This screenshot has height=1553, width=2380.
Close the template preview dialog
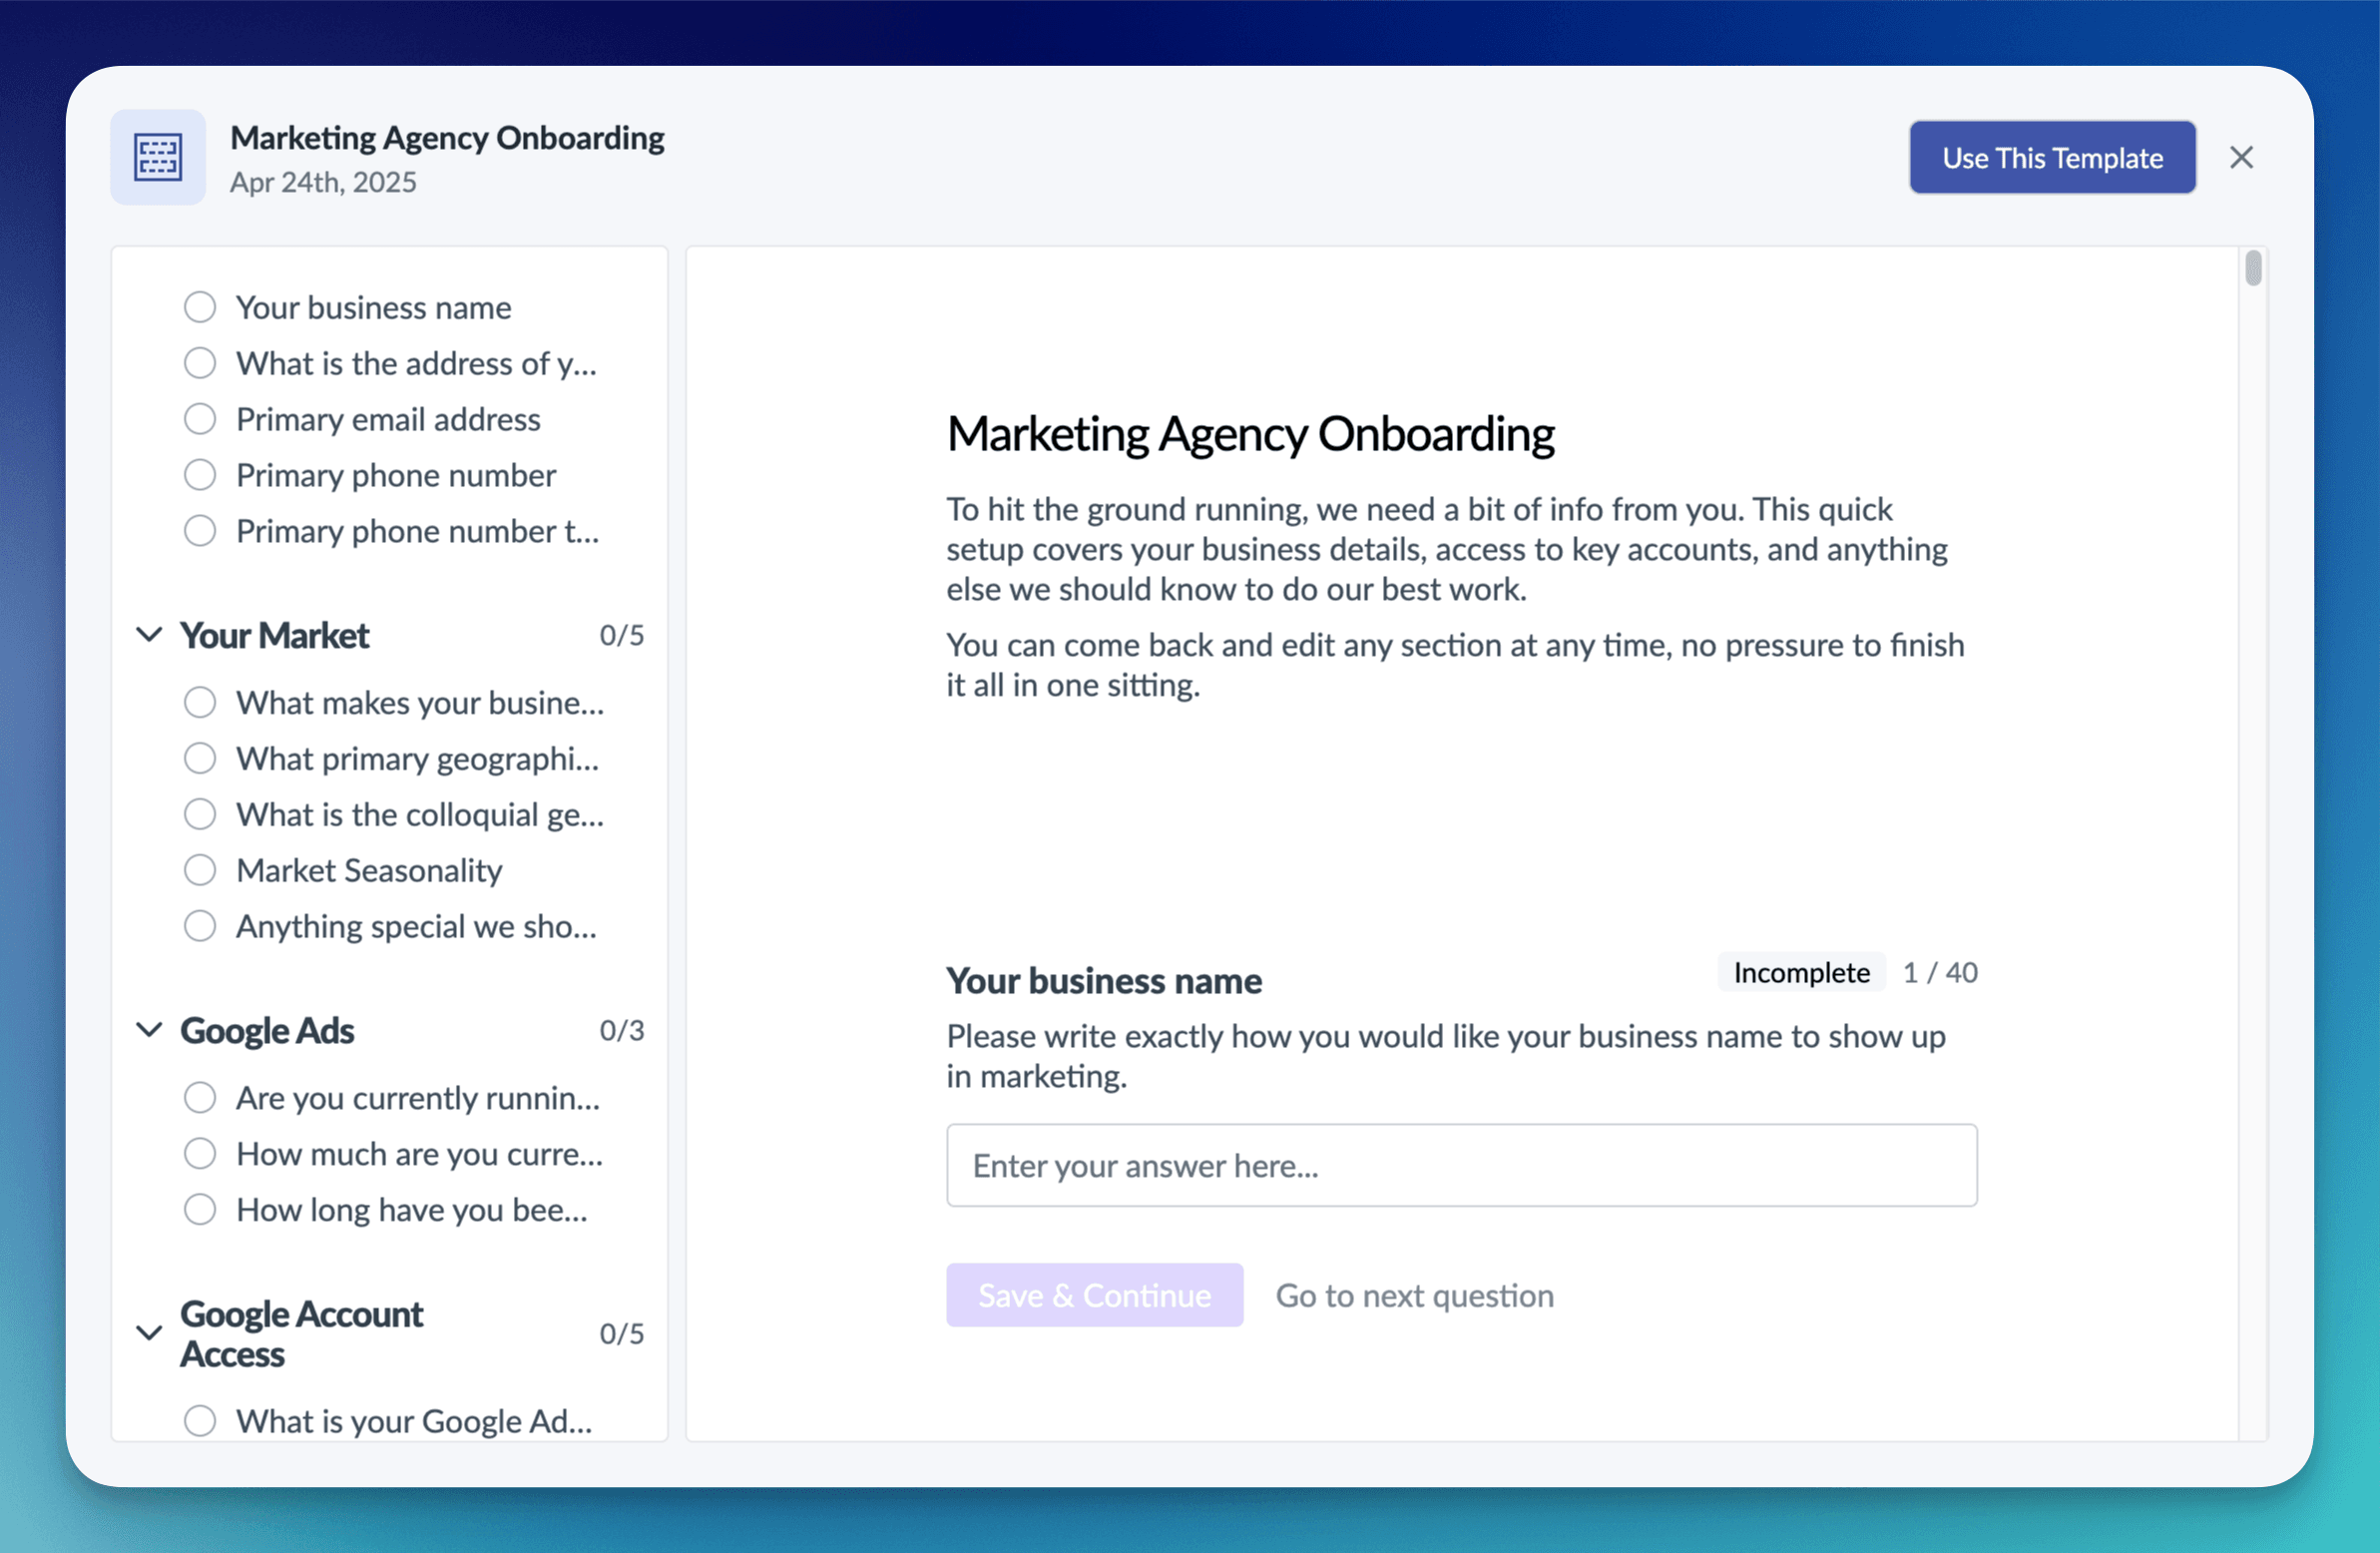[x=2242, y=157]
